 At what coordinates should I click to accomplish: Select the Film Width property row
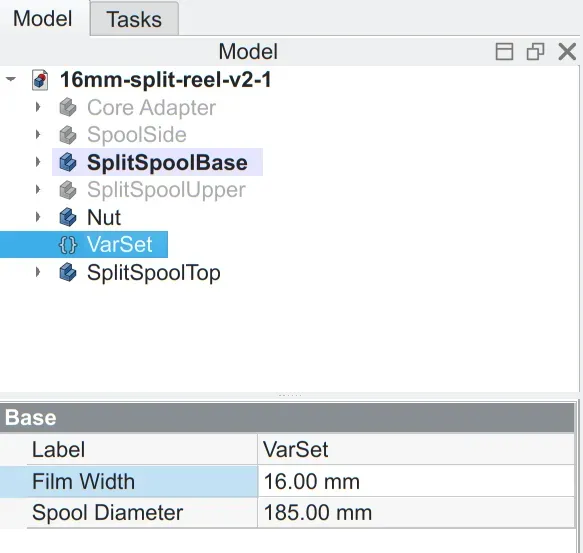click(x=129, y=481)
